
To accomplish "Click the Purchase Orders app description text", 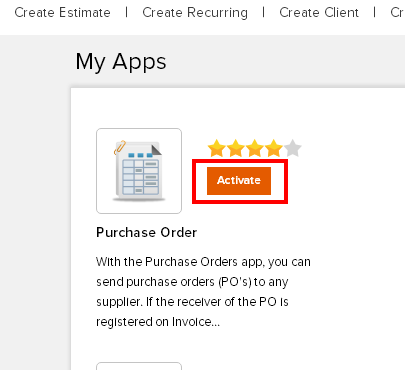I will click(203, 292).
